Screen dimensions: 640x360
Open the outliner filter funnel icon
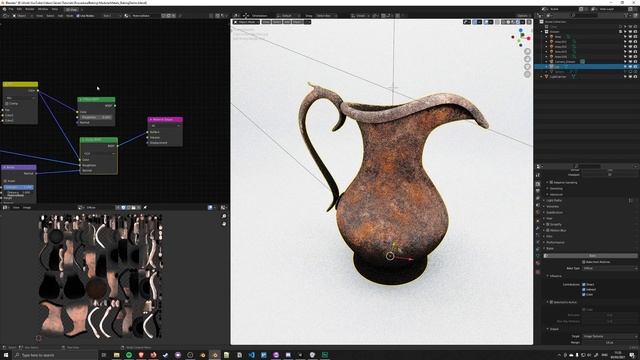627,16
